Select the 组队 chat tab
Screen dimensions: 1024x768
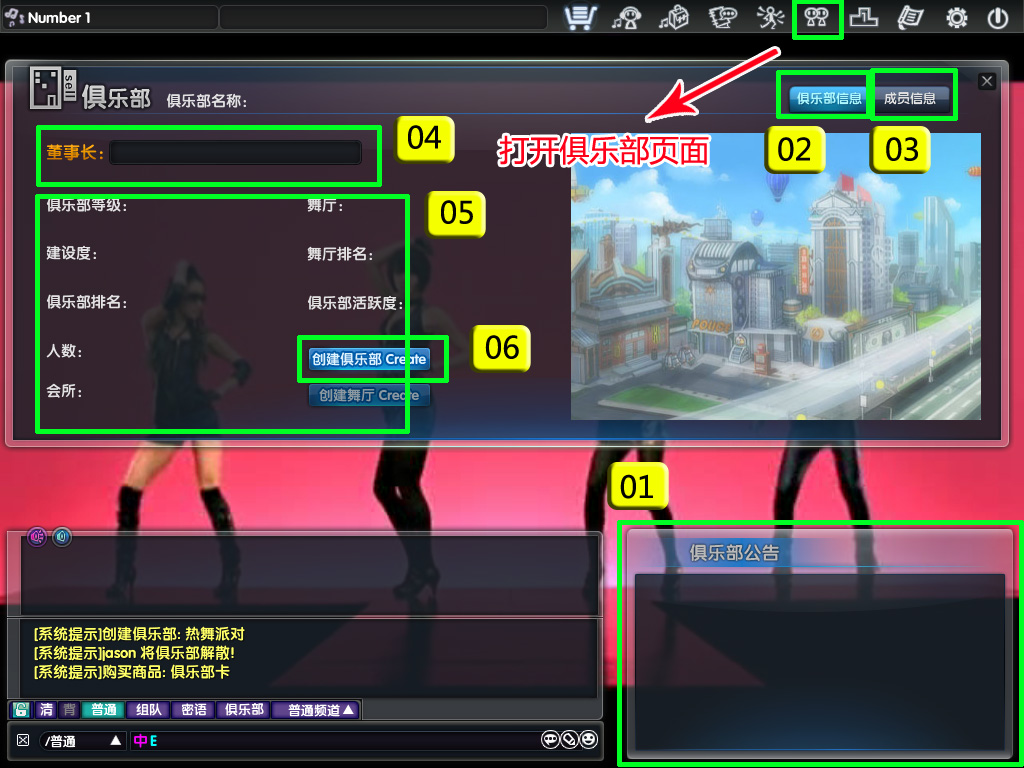pyautogui.click(x=147, y=710)
